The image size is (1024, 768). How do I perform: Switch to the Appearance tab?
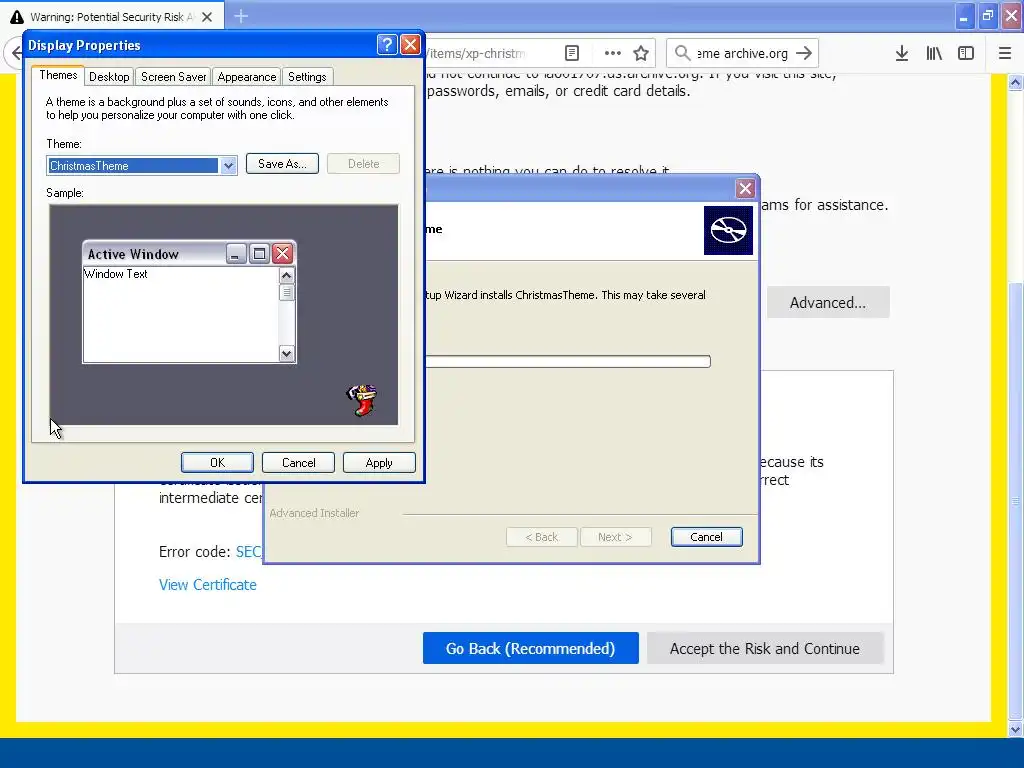coord(247,77)
